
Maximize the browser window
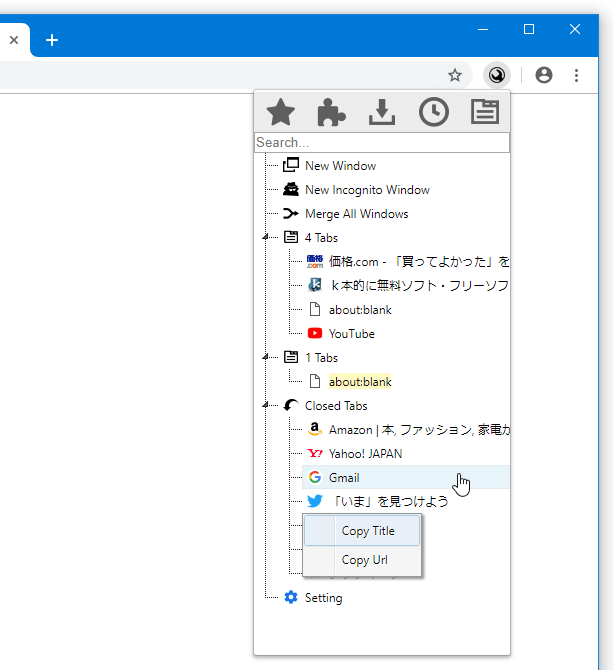tap(529, 29)
